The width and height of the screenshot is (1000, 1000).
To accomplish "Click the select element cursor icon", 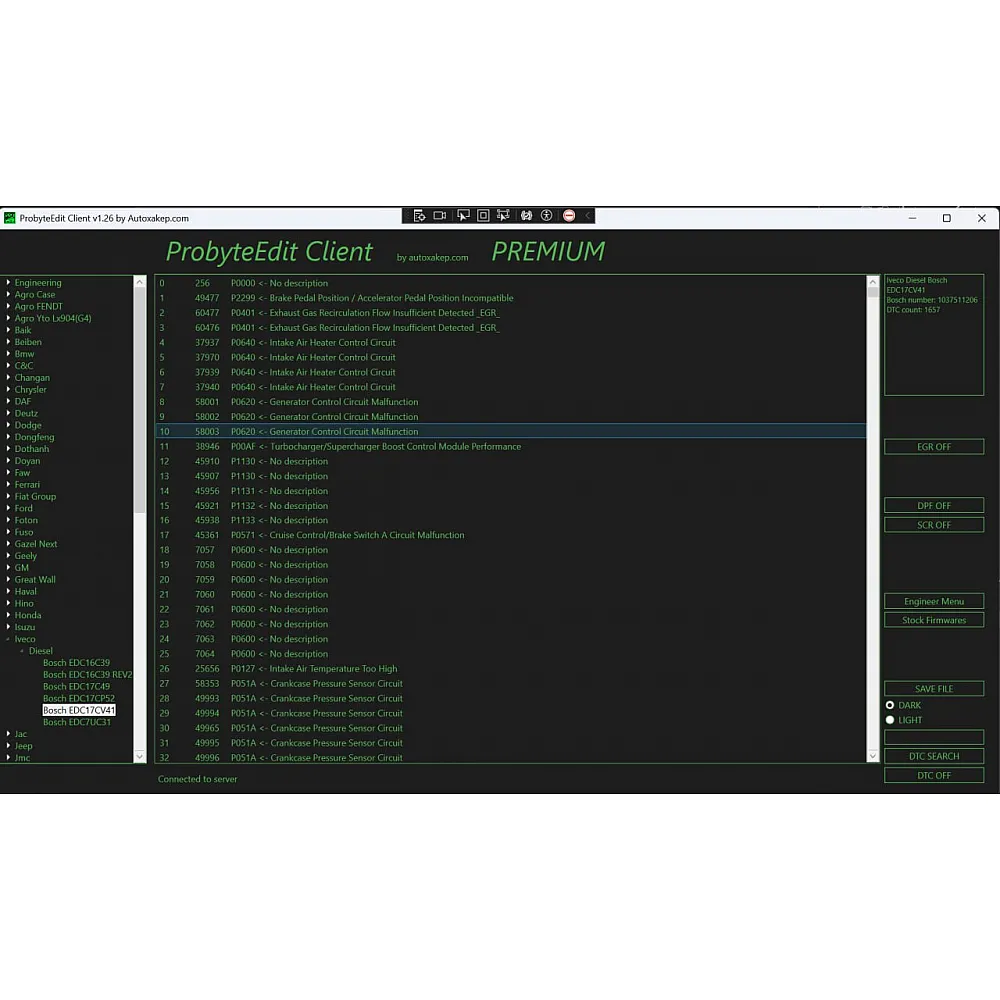I will [x=462, y=215].
